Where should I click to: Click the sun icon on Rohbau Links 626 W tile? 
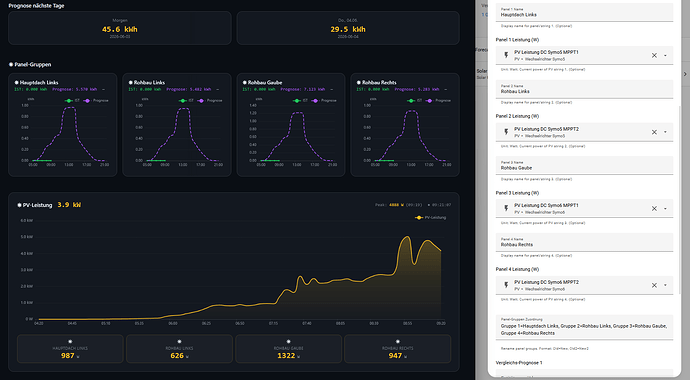click(x=179, y=341)
